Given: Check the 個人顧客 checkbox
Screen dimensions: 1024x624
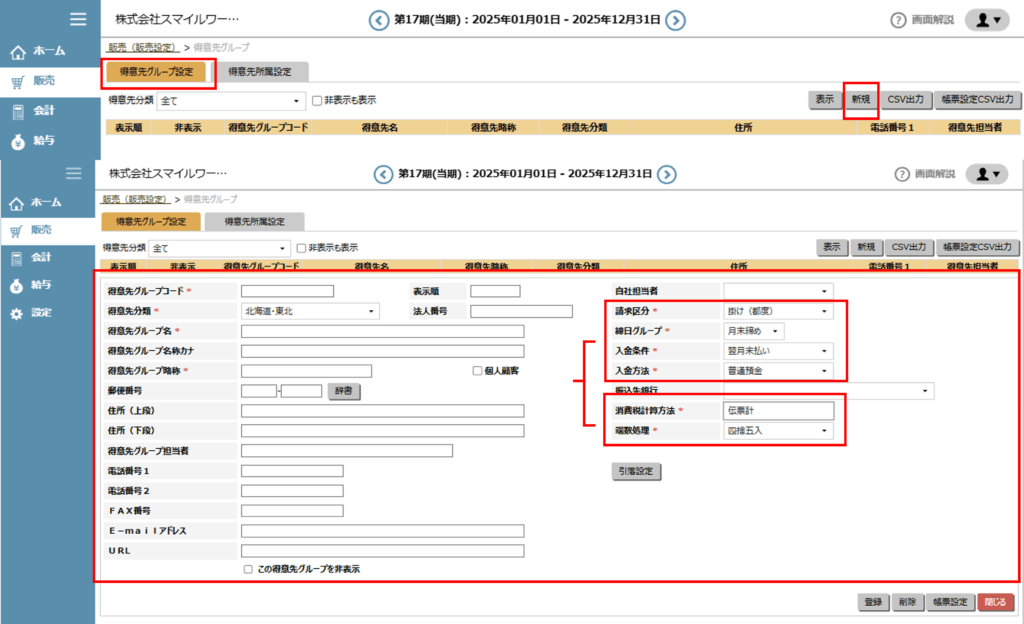Looking at the screenshot, I should coord(478,370).
